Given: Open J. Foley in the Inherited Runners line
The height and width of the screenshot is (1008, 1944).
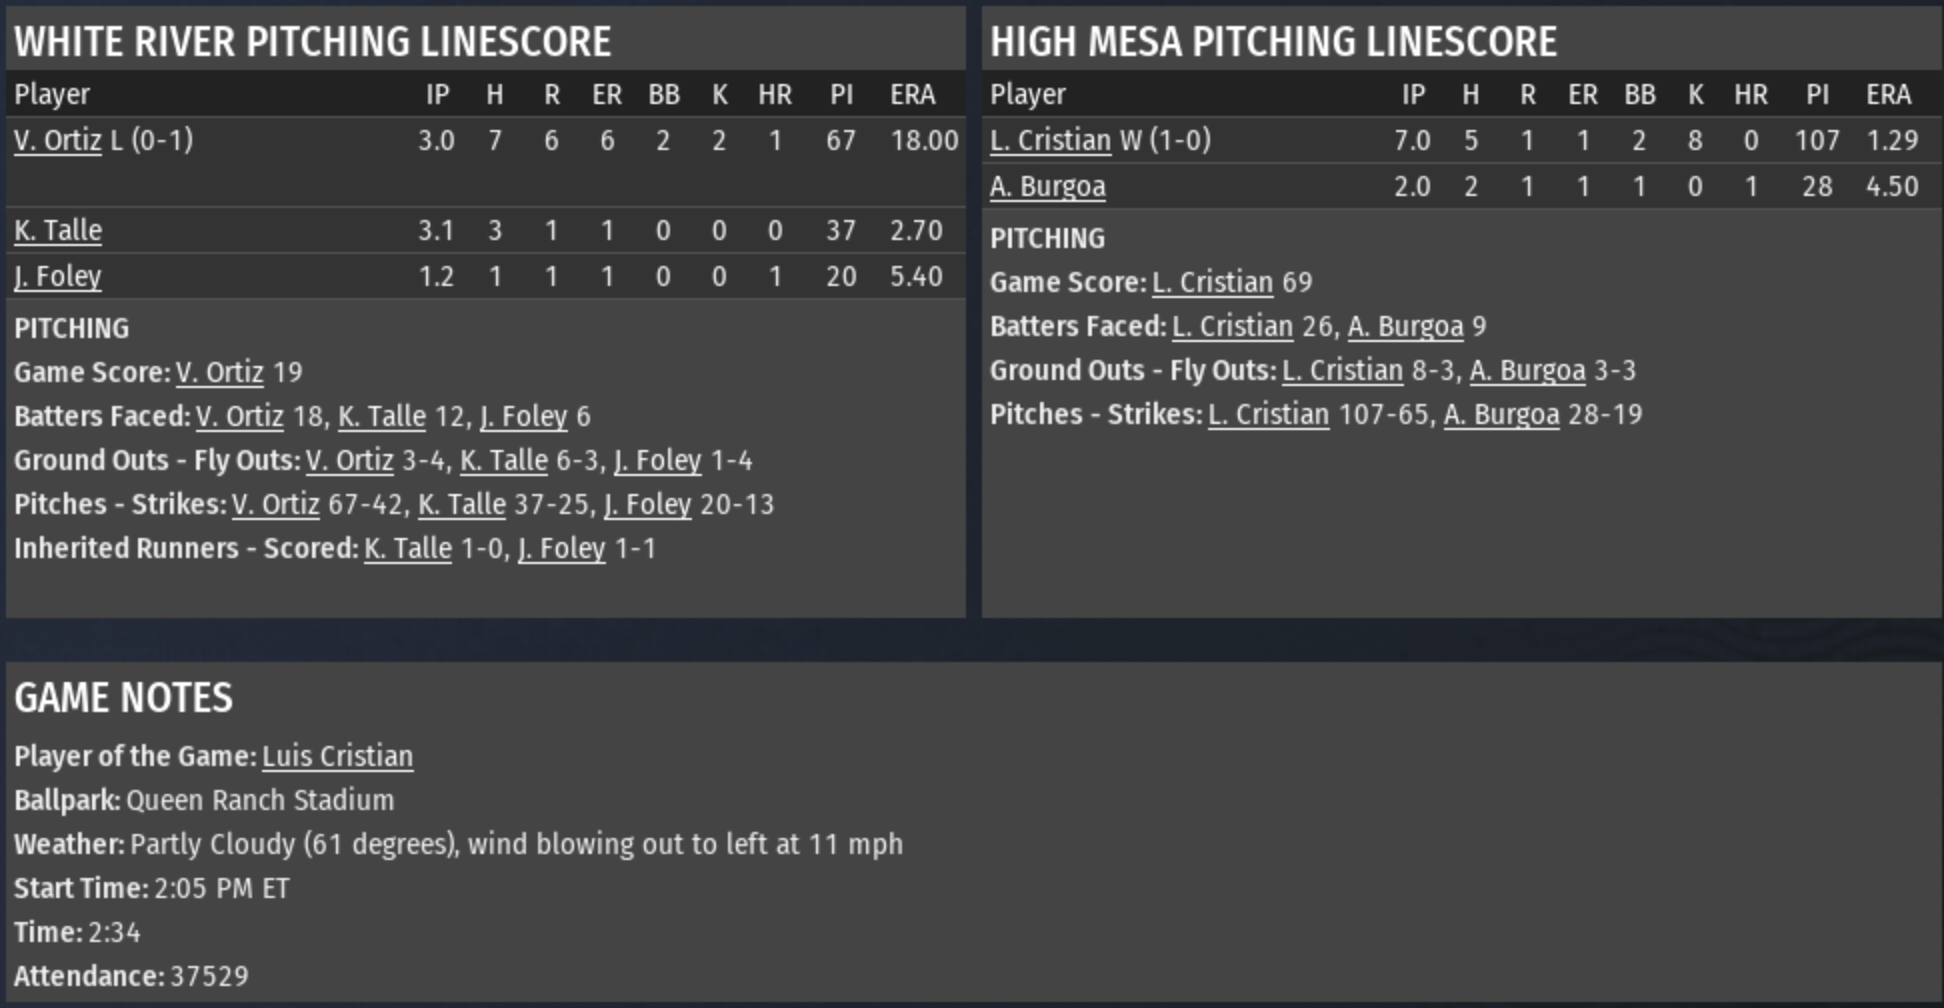Looking at the screenshot, I should 561,548.
